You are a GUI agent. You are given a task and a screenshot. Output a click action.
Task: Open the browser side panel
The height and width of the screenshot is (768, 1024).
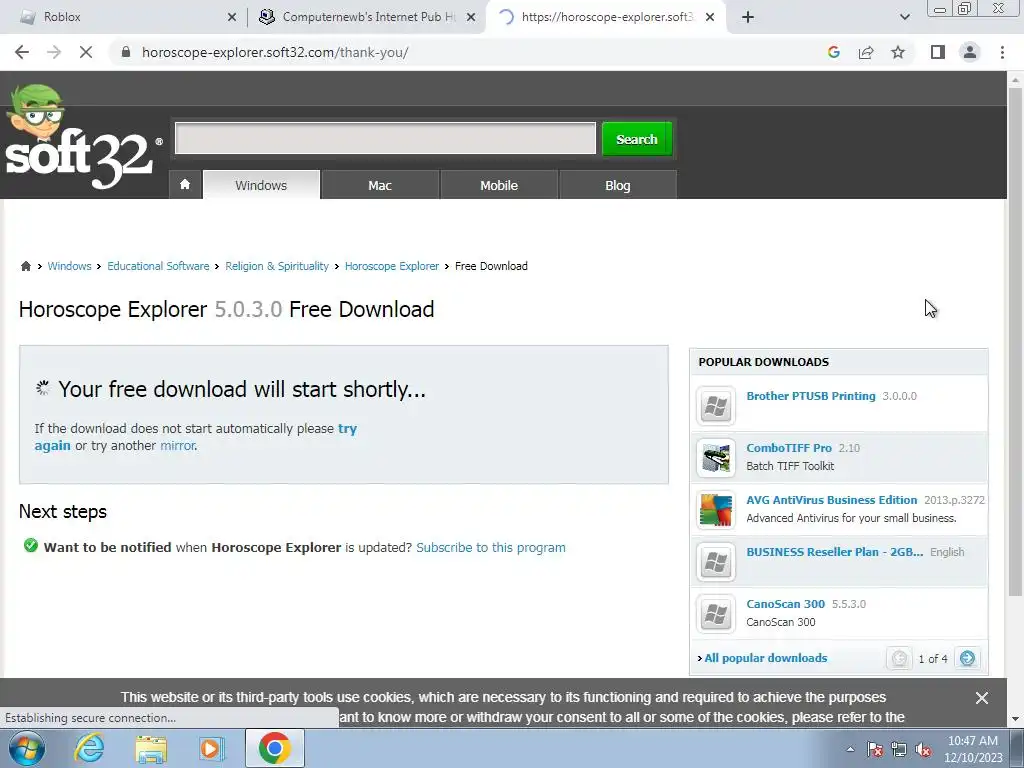[x=938, y=52]
